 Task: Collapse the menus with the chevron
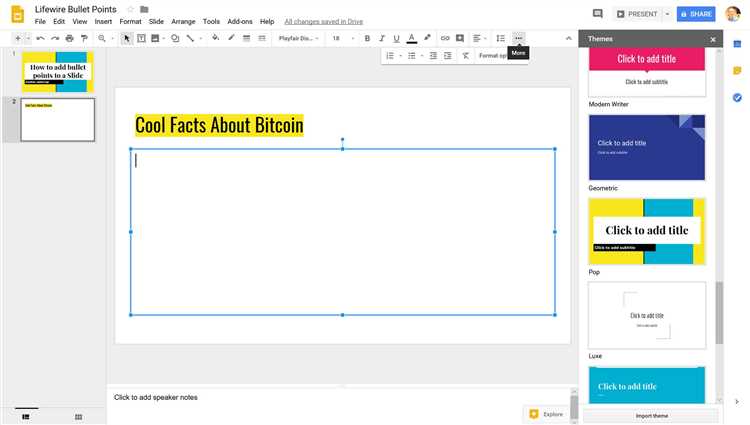click(x=568, y=38)
